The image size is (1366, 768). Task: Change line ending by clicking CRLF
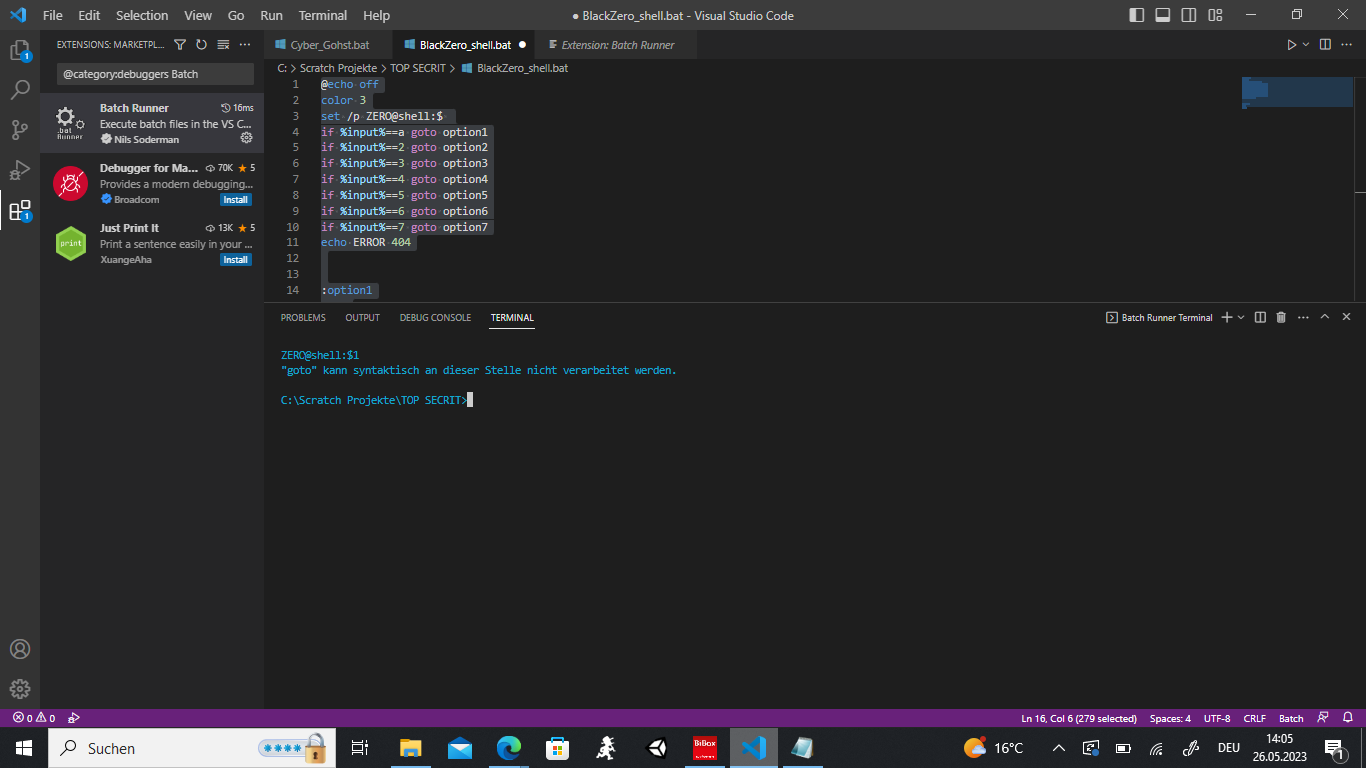(1254, 718)
